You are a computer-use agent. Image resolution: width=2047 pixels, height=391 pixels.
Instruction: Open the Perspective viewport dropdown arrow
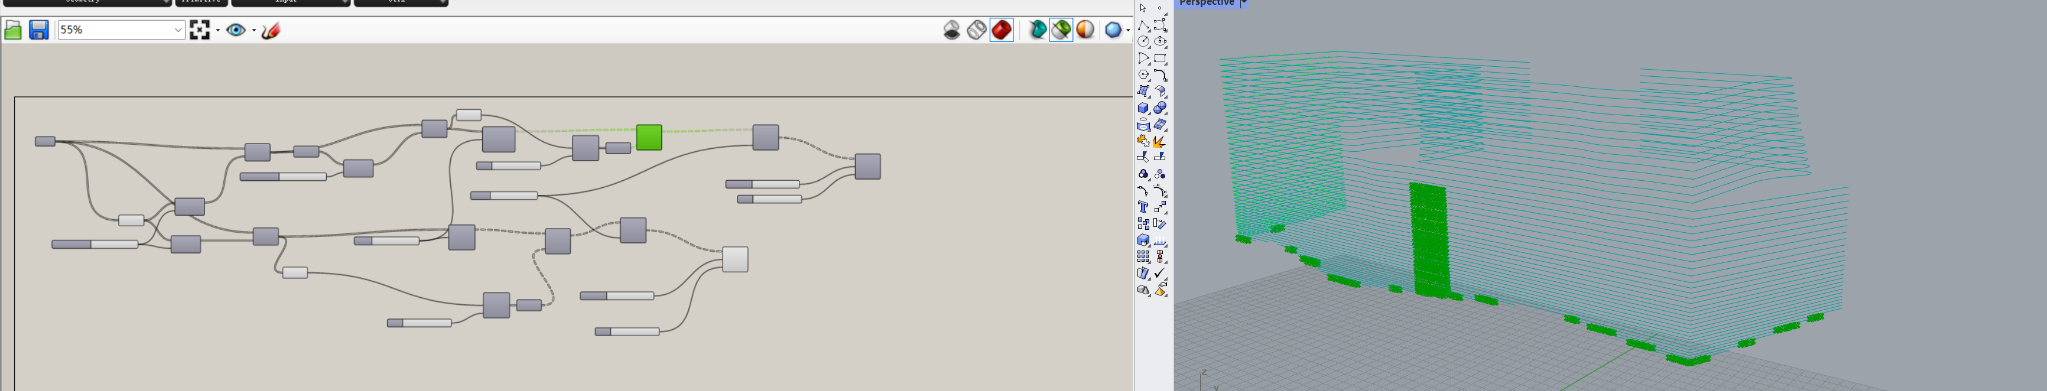tap(1244, 3)
